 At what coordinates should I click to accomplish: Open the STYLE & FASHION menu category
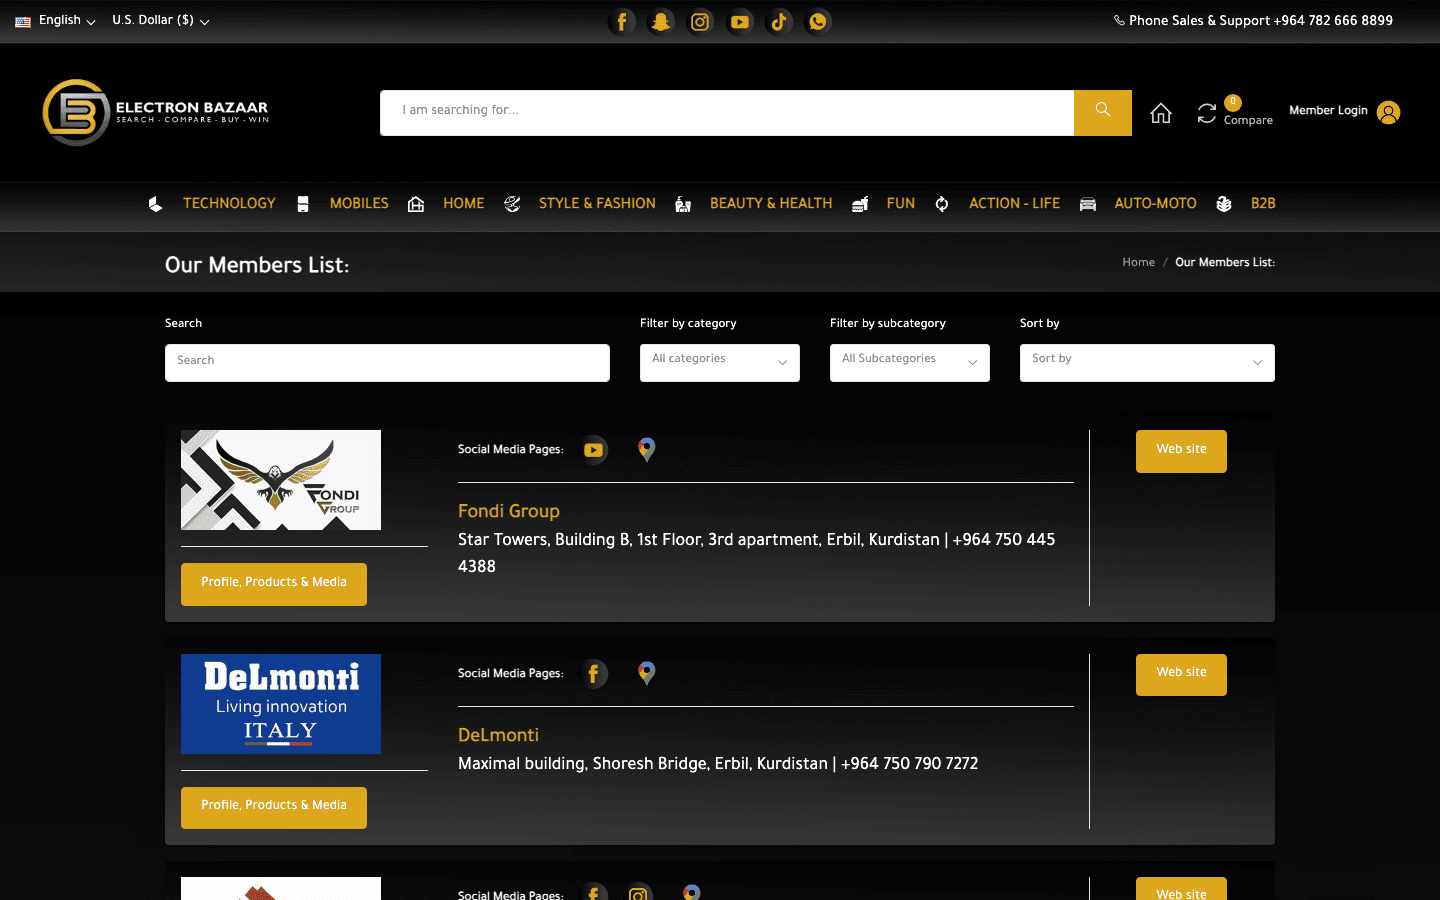tap(597, 204)
